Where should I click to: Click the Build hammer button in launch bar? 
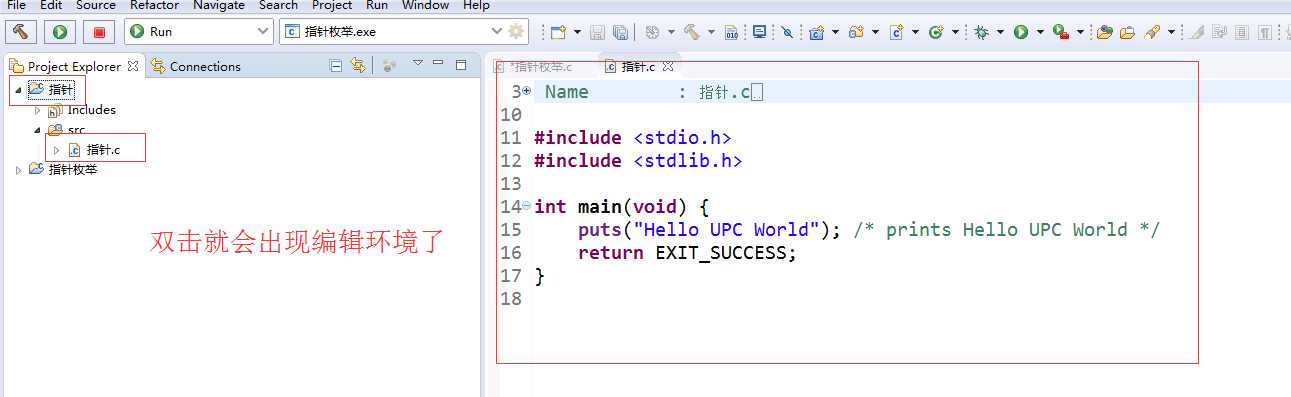coord(21,31)
